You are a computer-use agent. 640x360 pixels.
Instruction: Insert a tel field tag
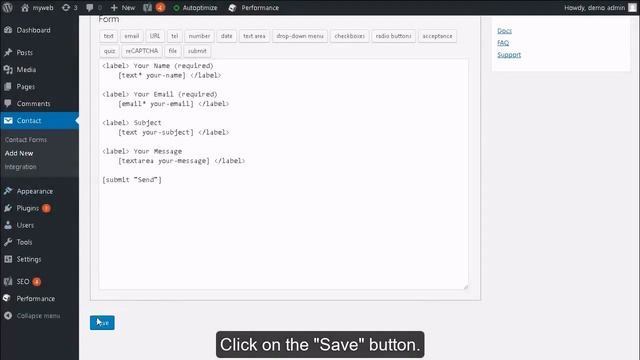point(174,36)
